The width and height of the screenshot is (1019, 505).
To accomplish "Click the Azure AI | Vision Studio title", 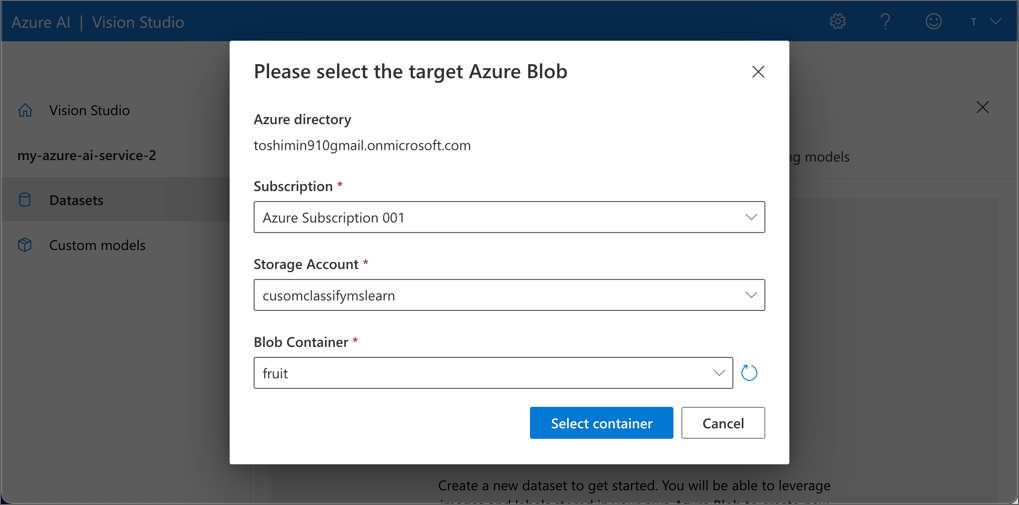I will point(97,22).
